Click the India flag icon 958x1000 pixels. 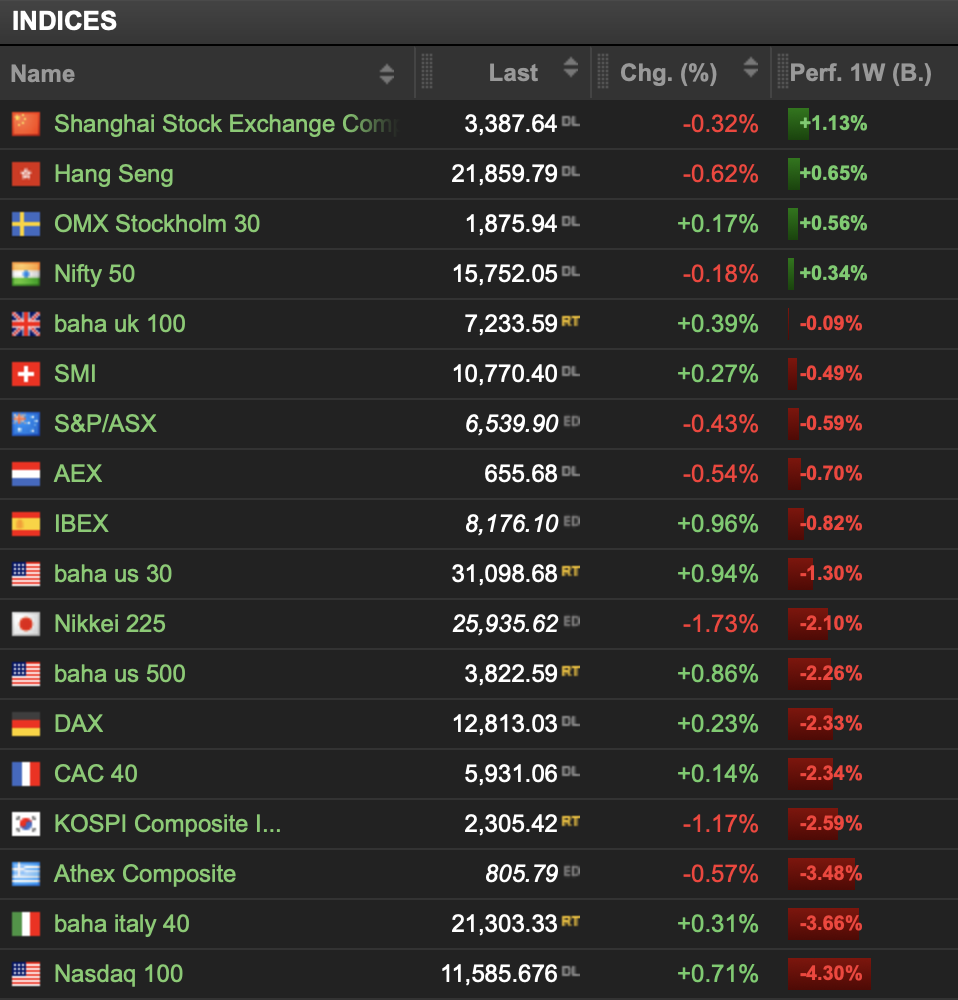pyautogui.click(x=26, y=274)
